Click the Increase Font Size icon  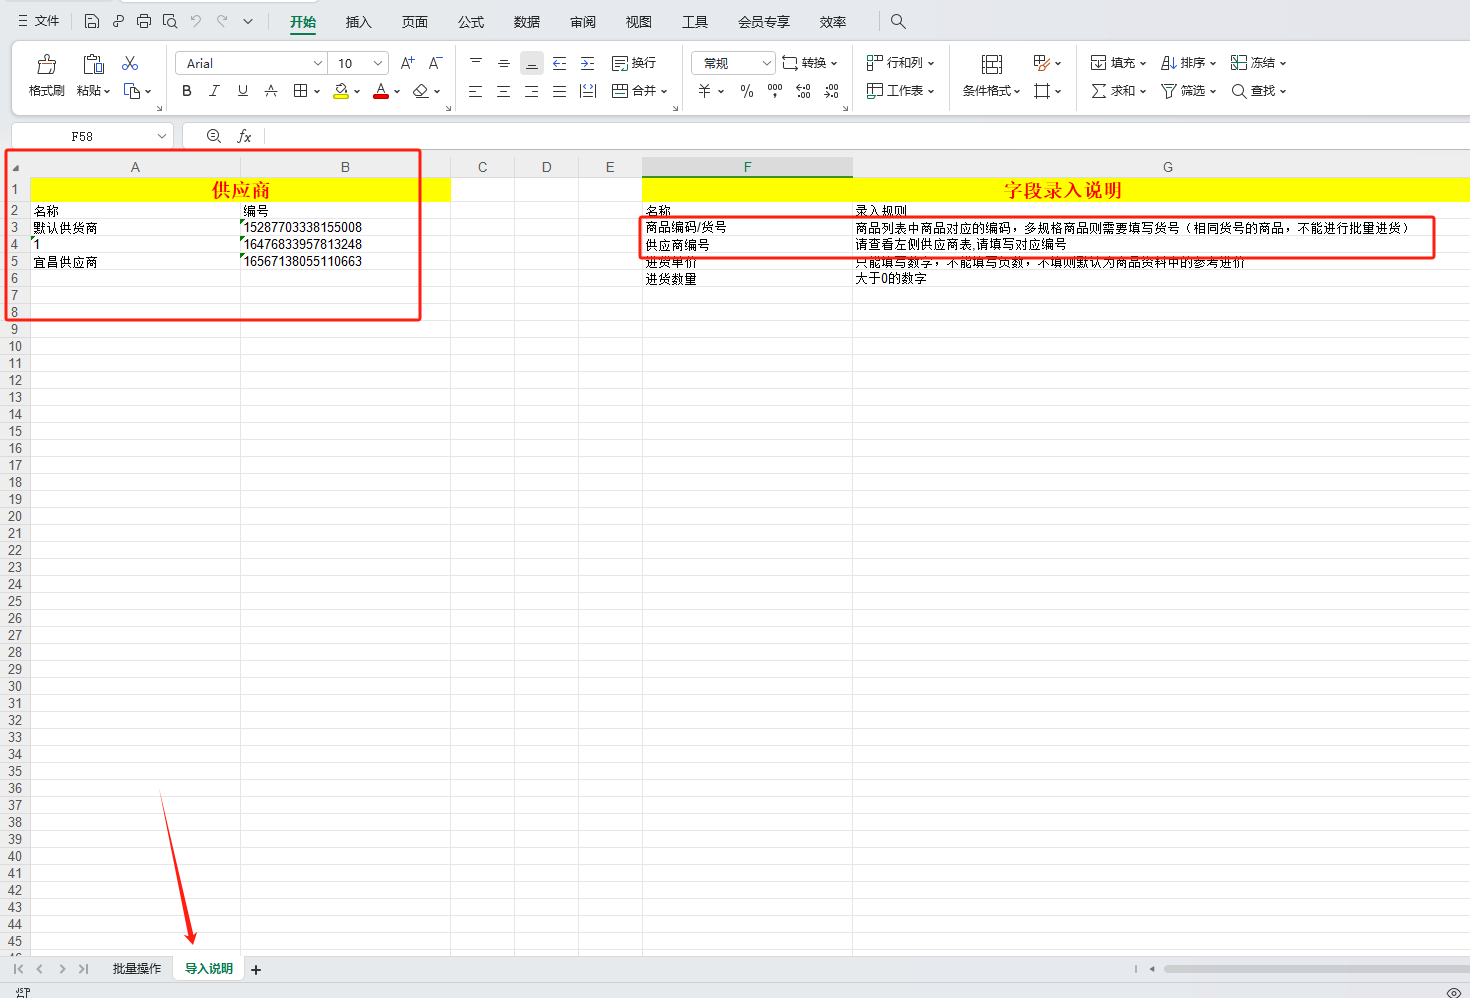coord(407,63)
